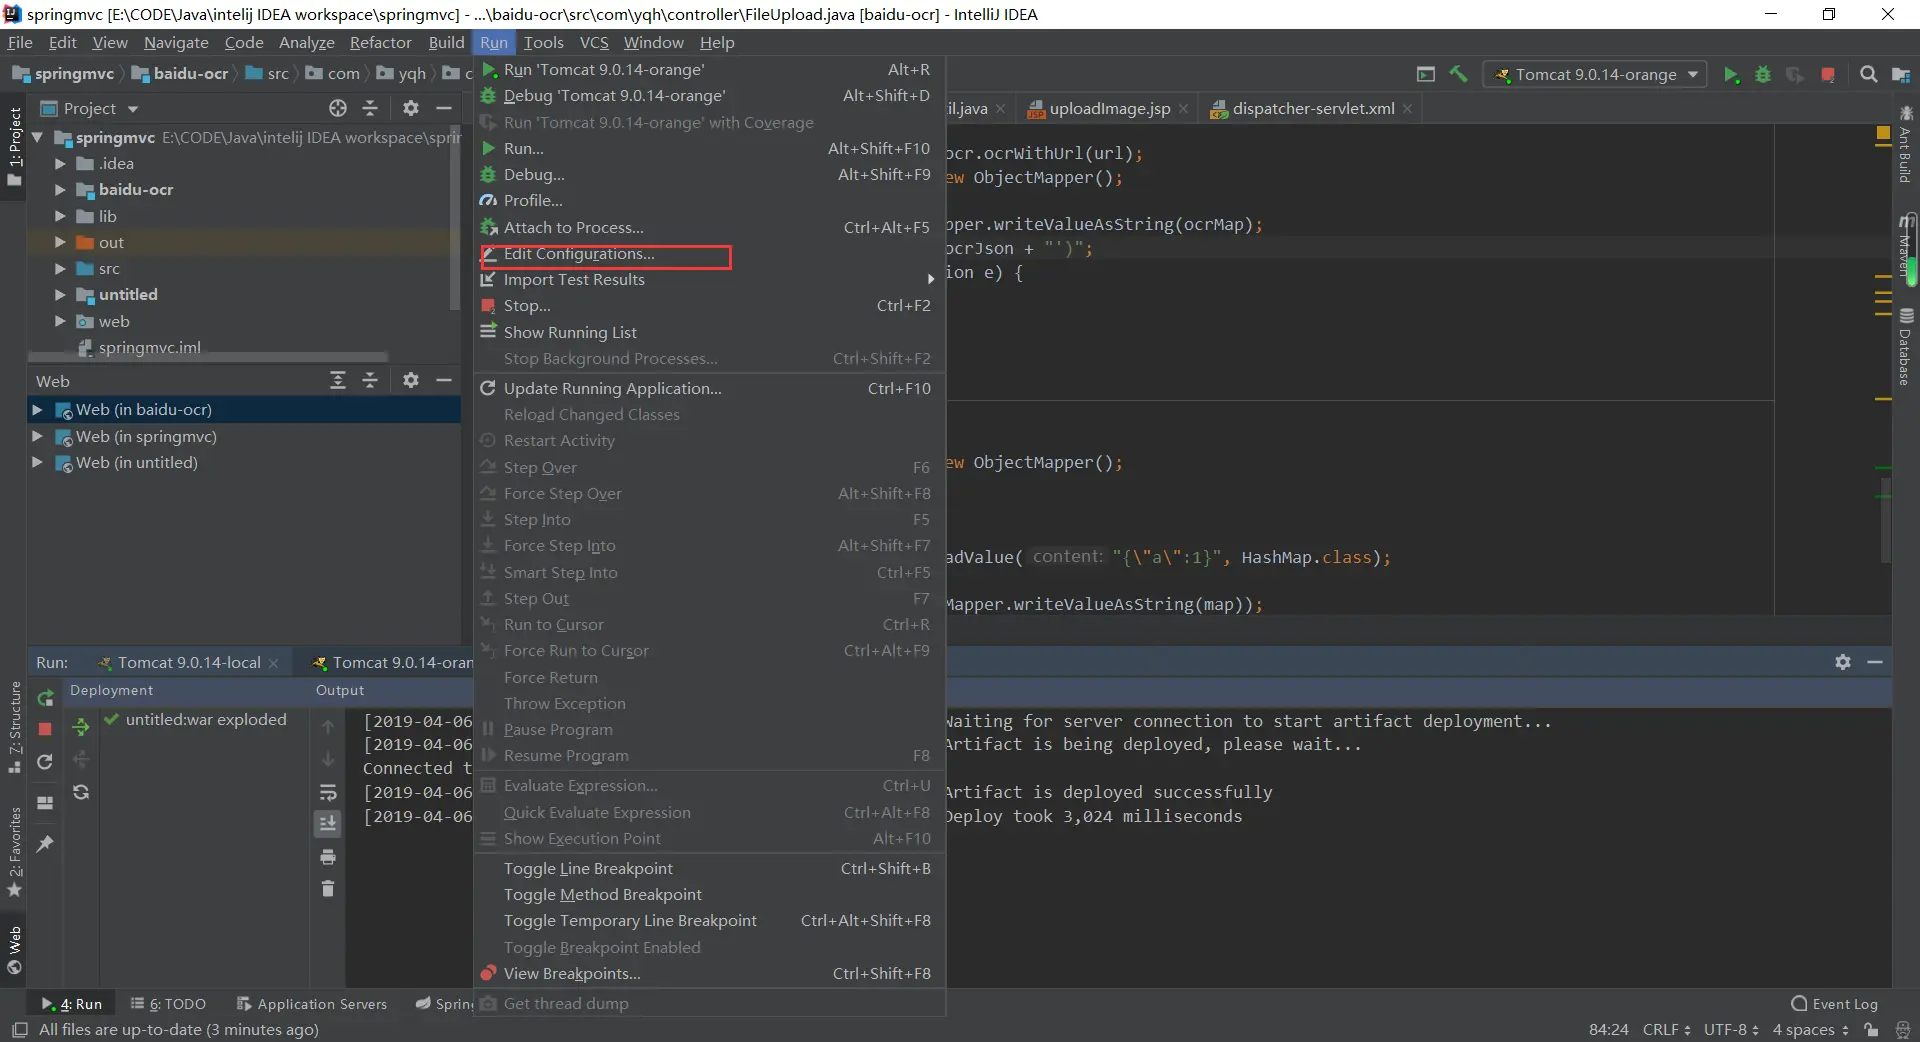Click the soft-wrap icon in Run output
Screen dimensions: 1920x1042
click(x=328, y=793)
